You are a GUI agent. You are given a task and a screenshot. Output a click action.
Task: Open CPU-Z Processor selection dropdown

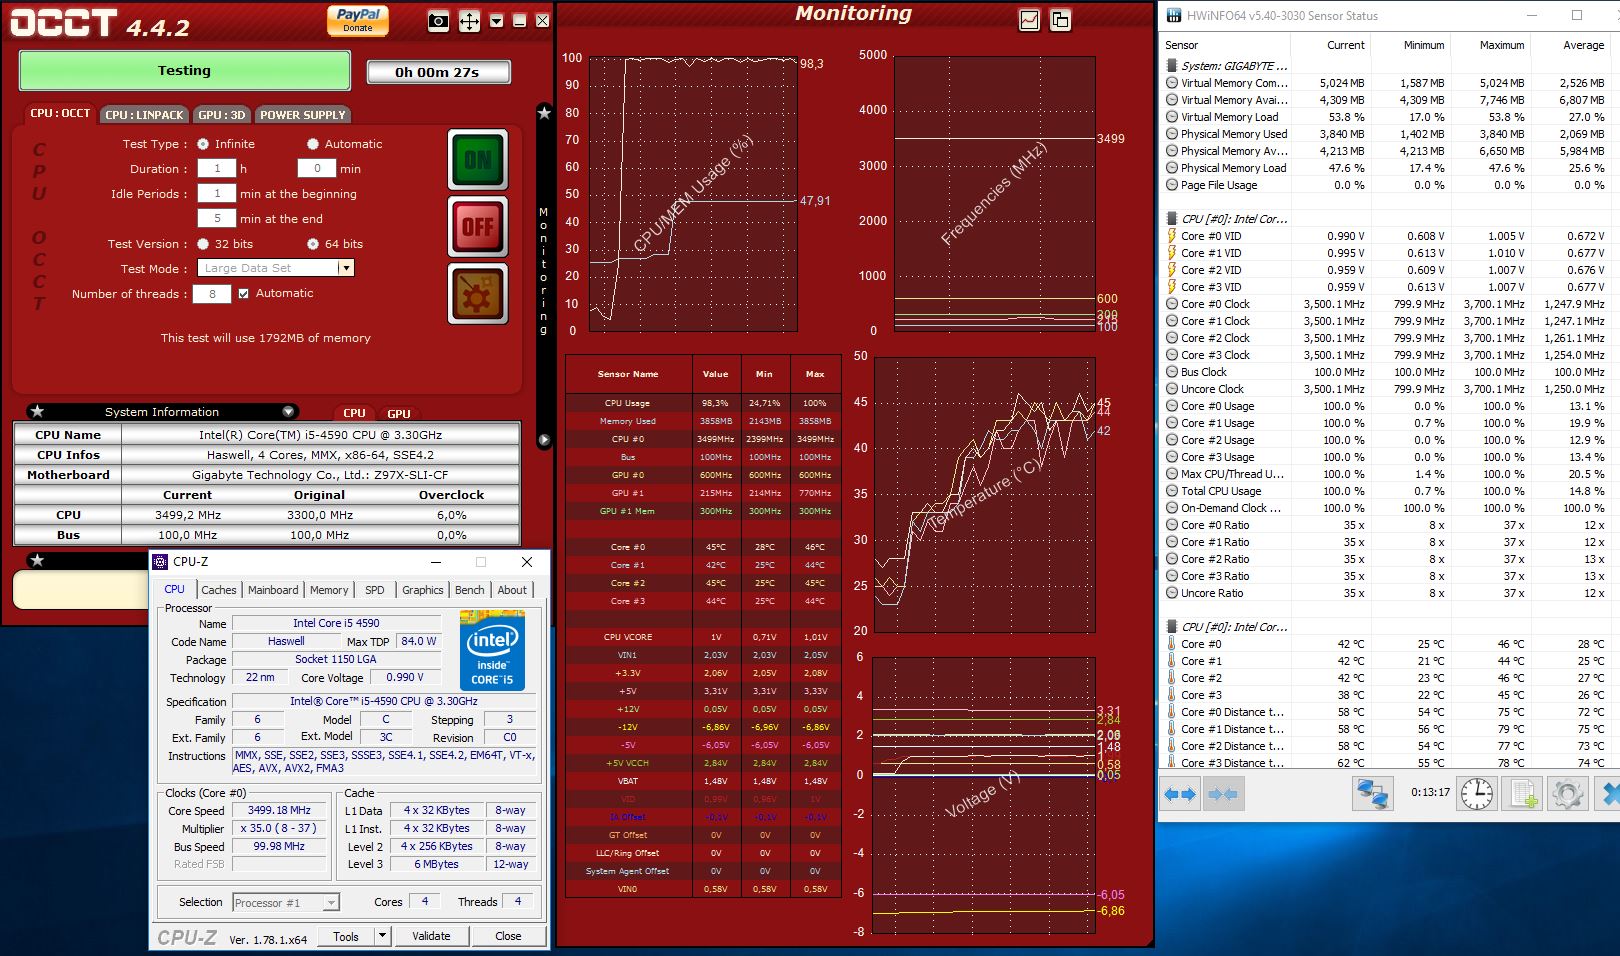(286, 902)
